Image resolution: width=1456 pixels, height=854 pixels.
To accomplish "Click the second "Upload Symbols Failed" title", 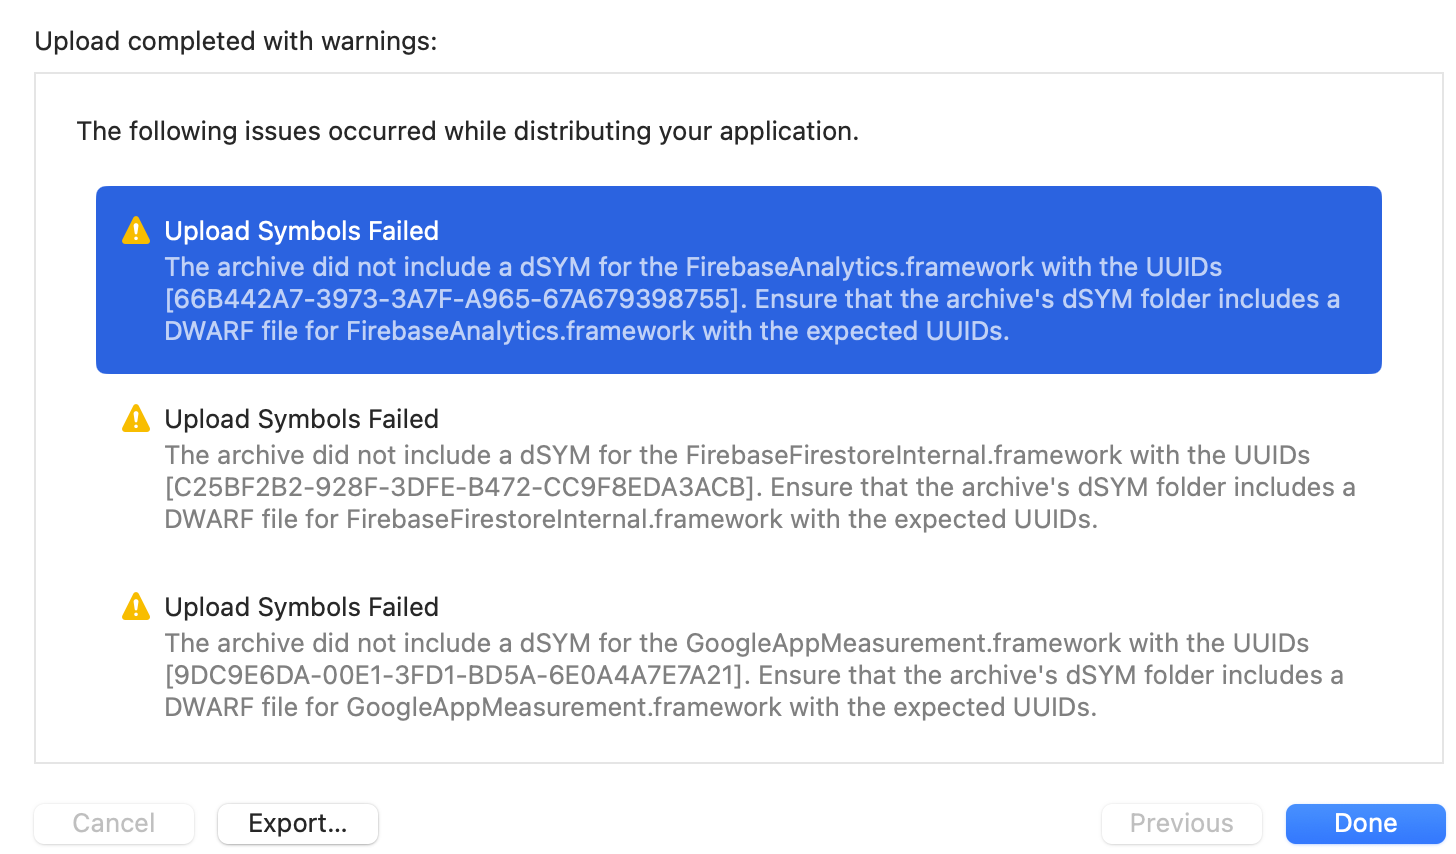I will click(302, 419).
